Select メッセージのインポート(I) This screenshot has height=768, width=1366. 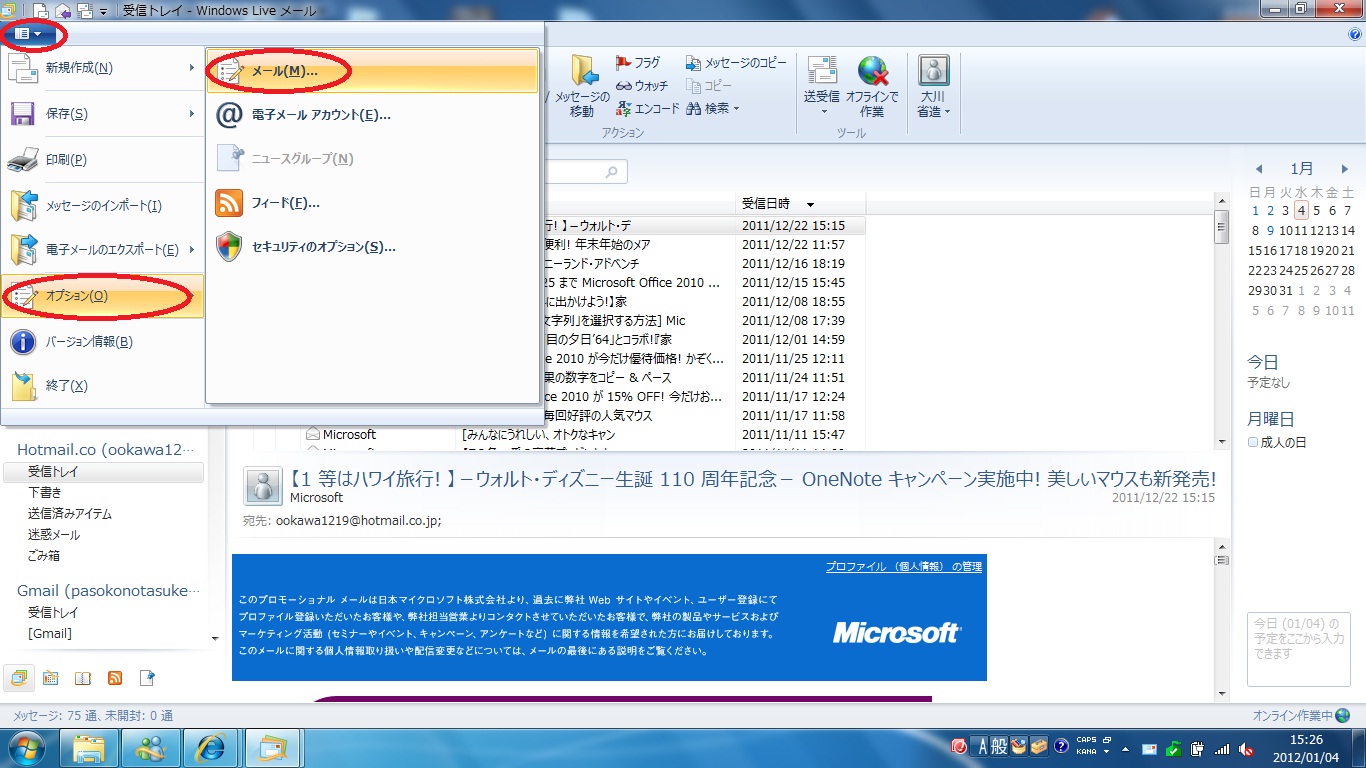[102, 206]
